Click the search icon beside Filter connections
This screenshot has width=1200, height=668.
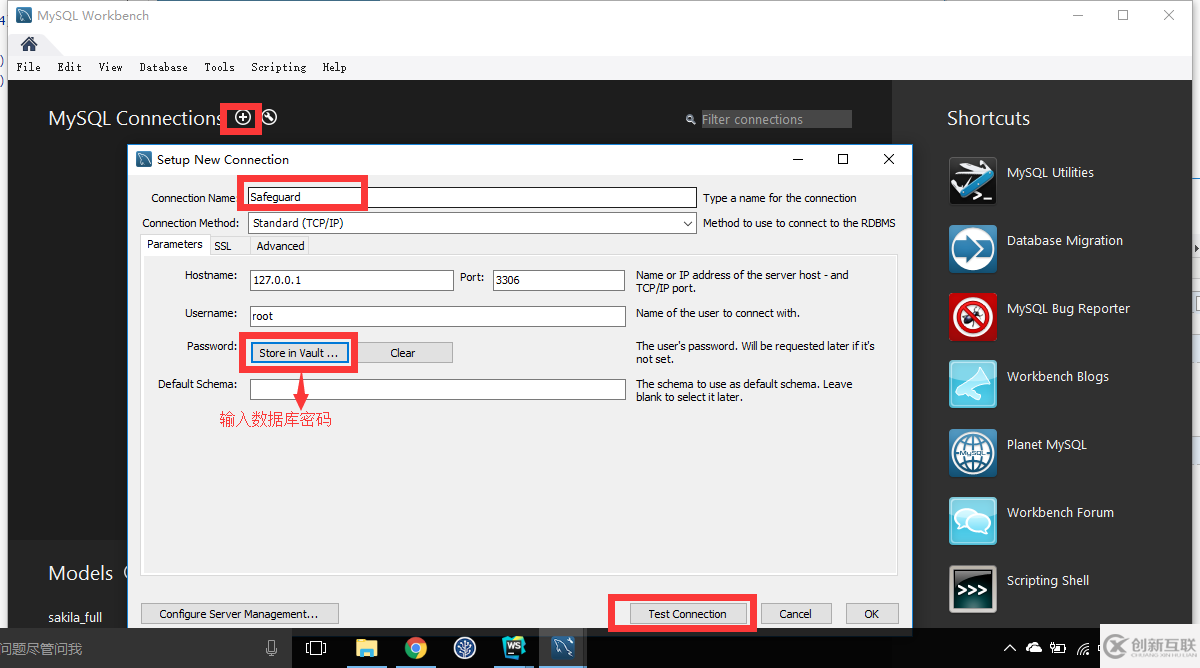click(x=690, y=119)
